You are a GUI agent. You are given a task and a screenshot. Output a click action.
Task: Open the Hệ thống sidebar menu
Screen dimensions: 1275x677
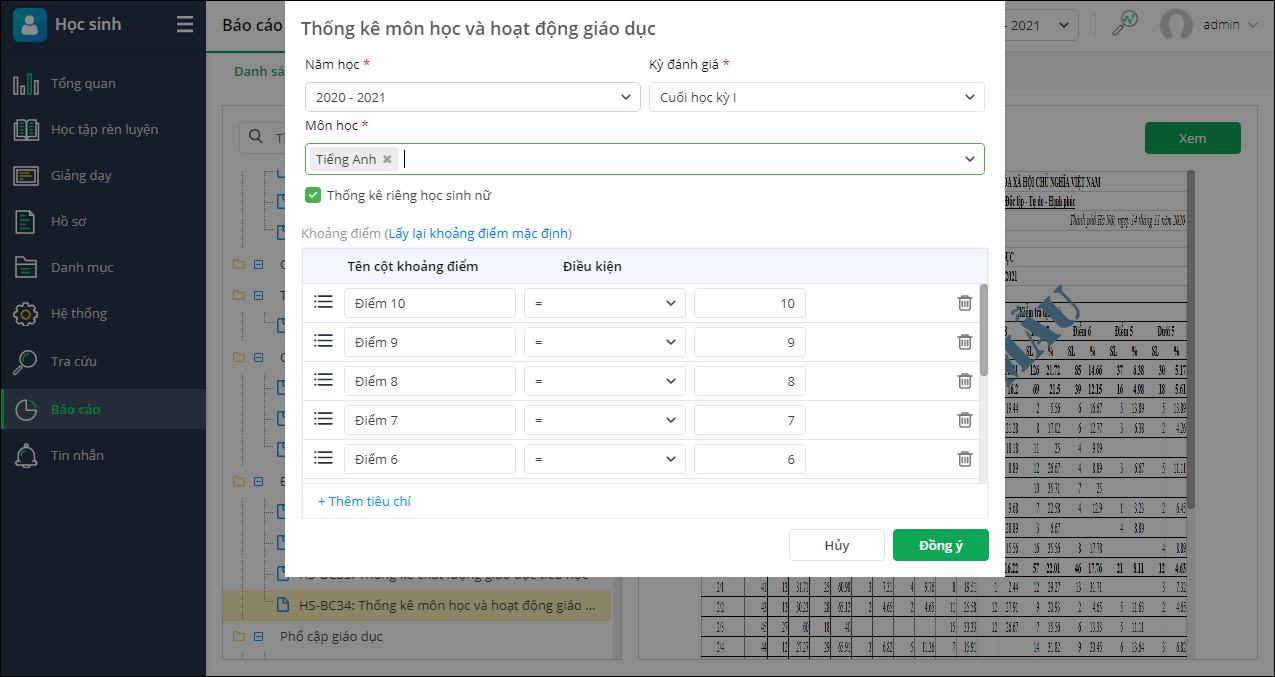click(x=78, y=313)
